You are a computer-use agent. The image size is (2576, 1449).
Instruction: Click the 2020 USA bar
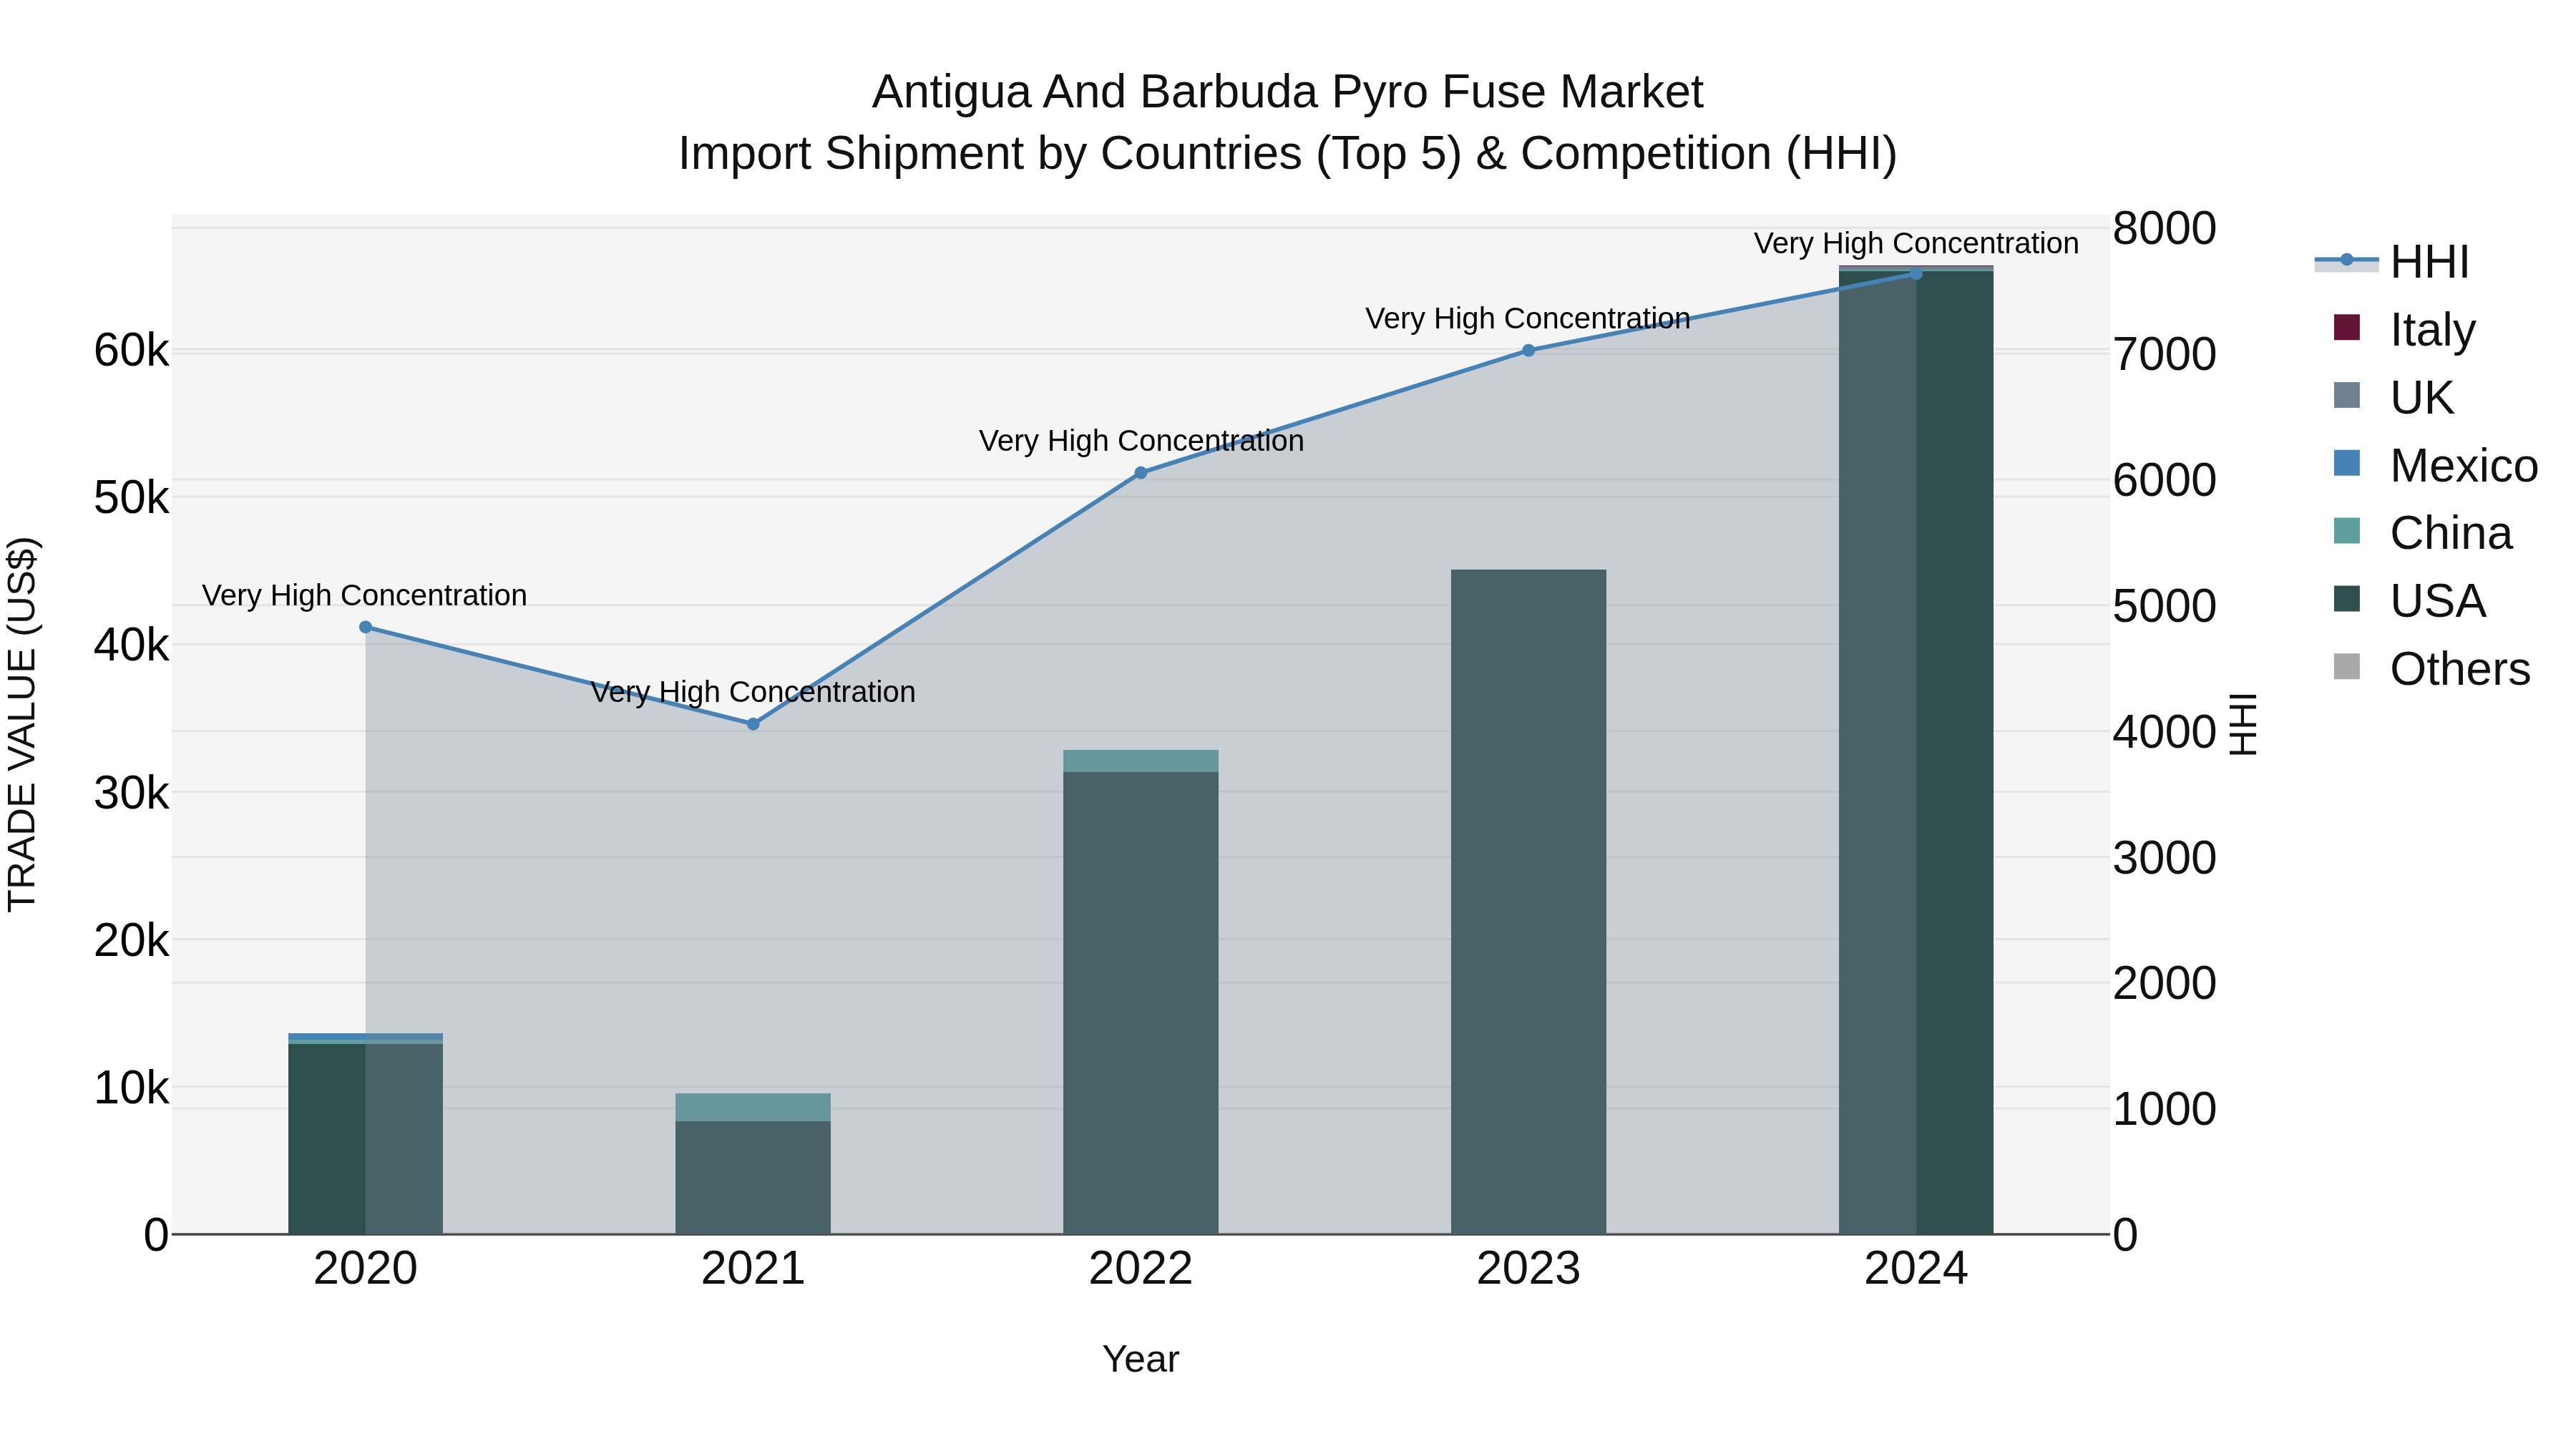pyautogui.click(x=365, y=1139)
